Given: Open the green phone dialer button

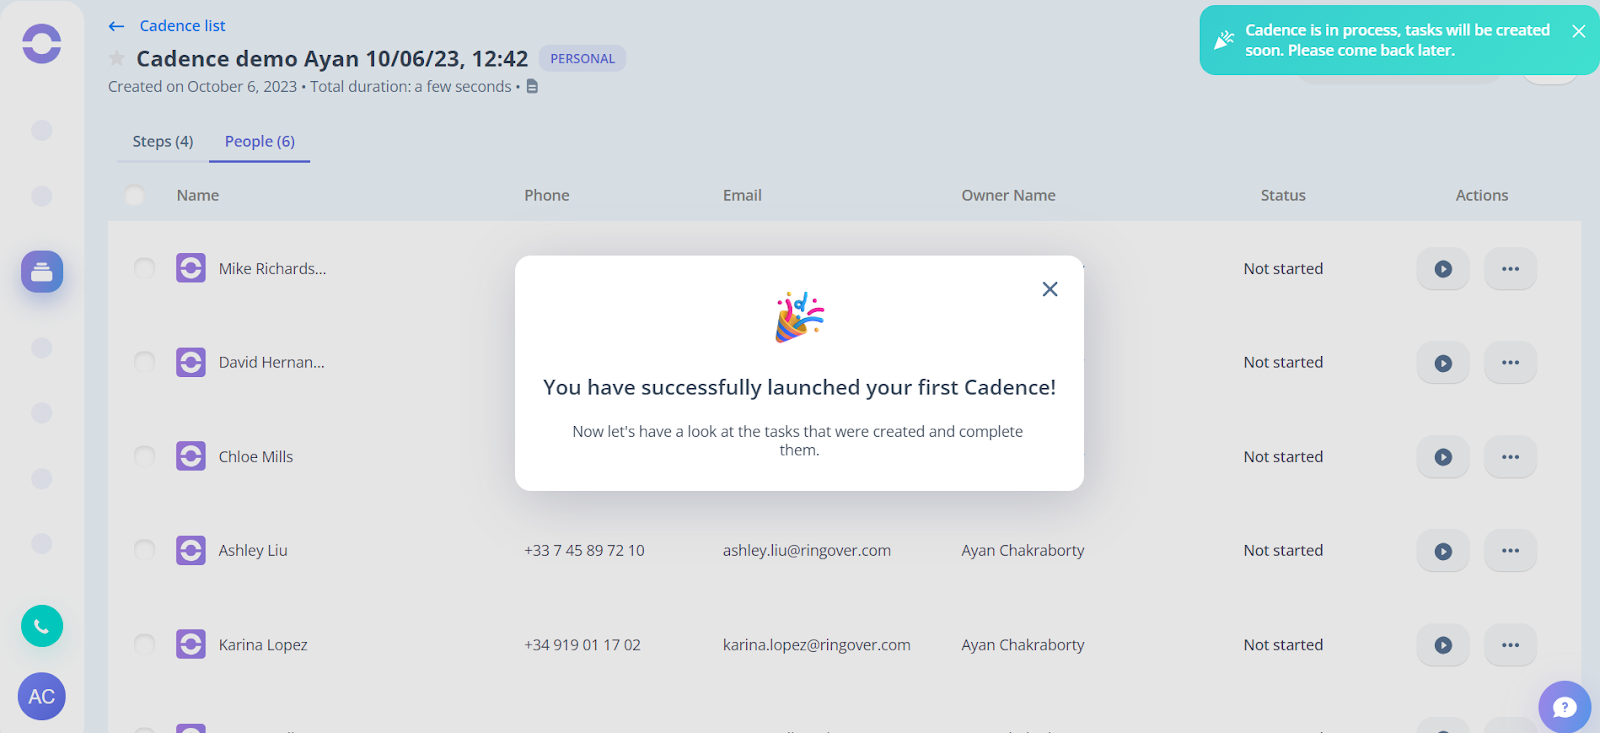Looking at the screenshot, I should [x=42, y=627].
